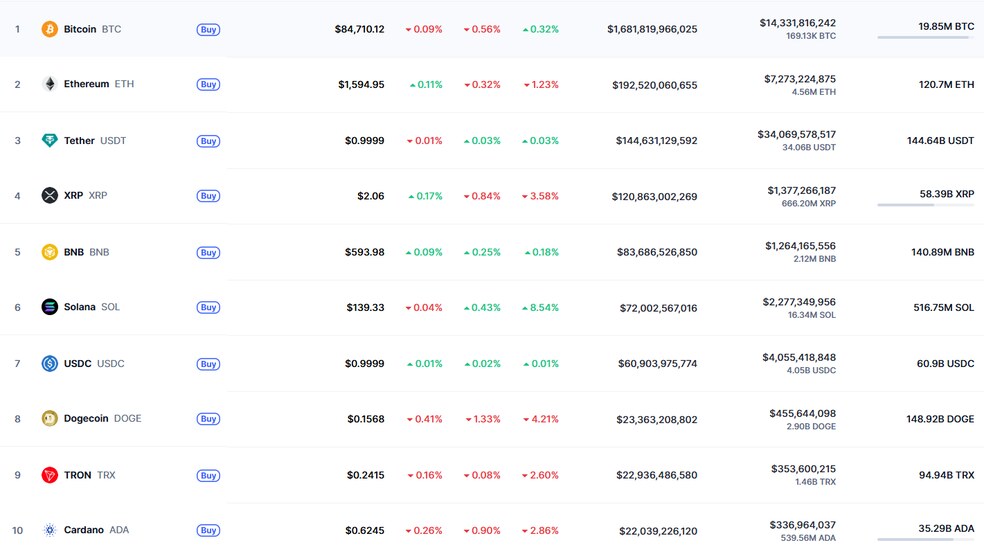Open the Solana SOL name link

point(92,307)
